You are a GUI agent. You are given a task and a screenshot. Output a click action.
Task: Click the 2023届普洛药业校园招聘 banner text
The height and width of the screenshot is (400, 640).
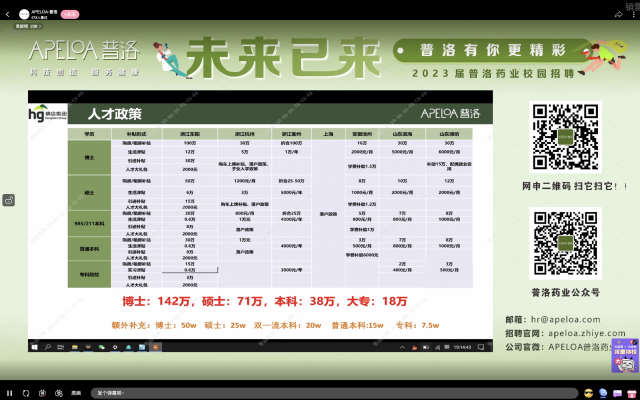493,73
